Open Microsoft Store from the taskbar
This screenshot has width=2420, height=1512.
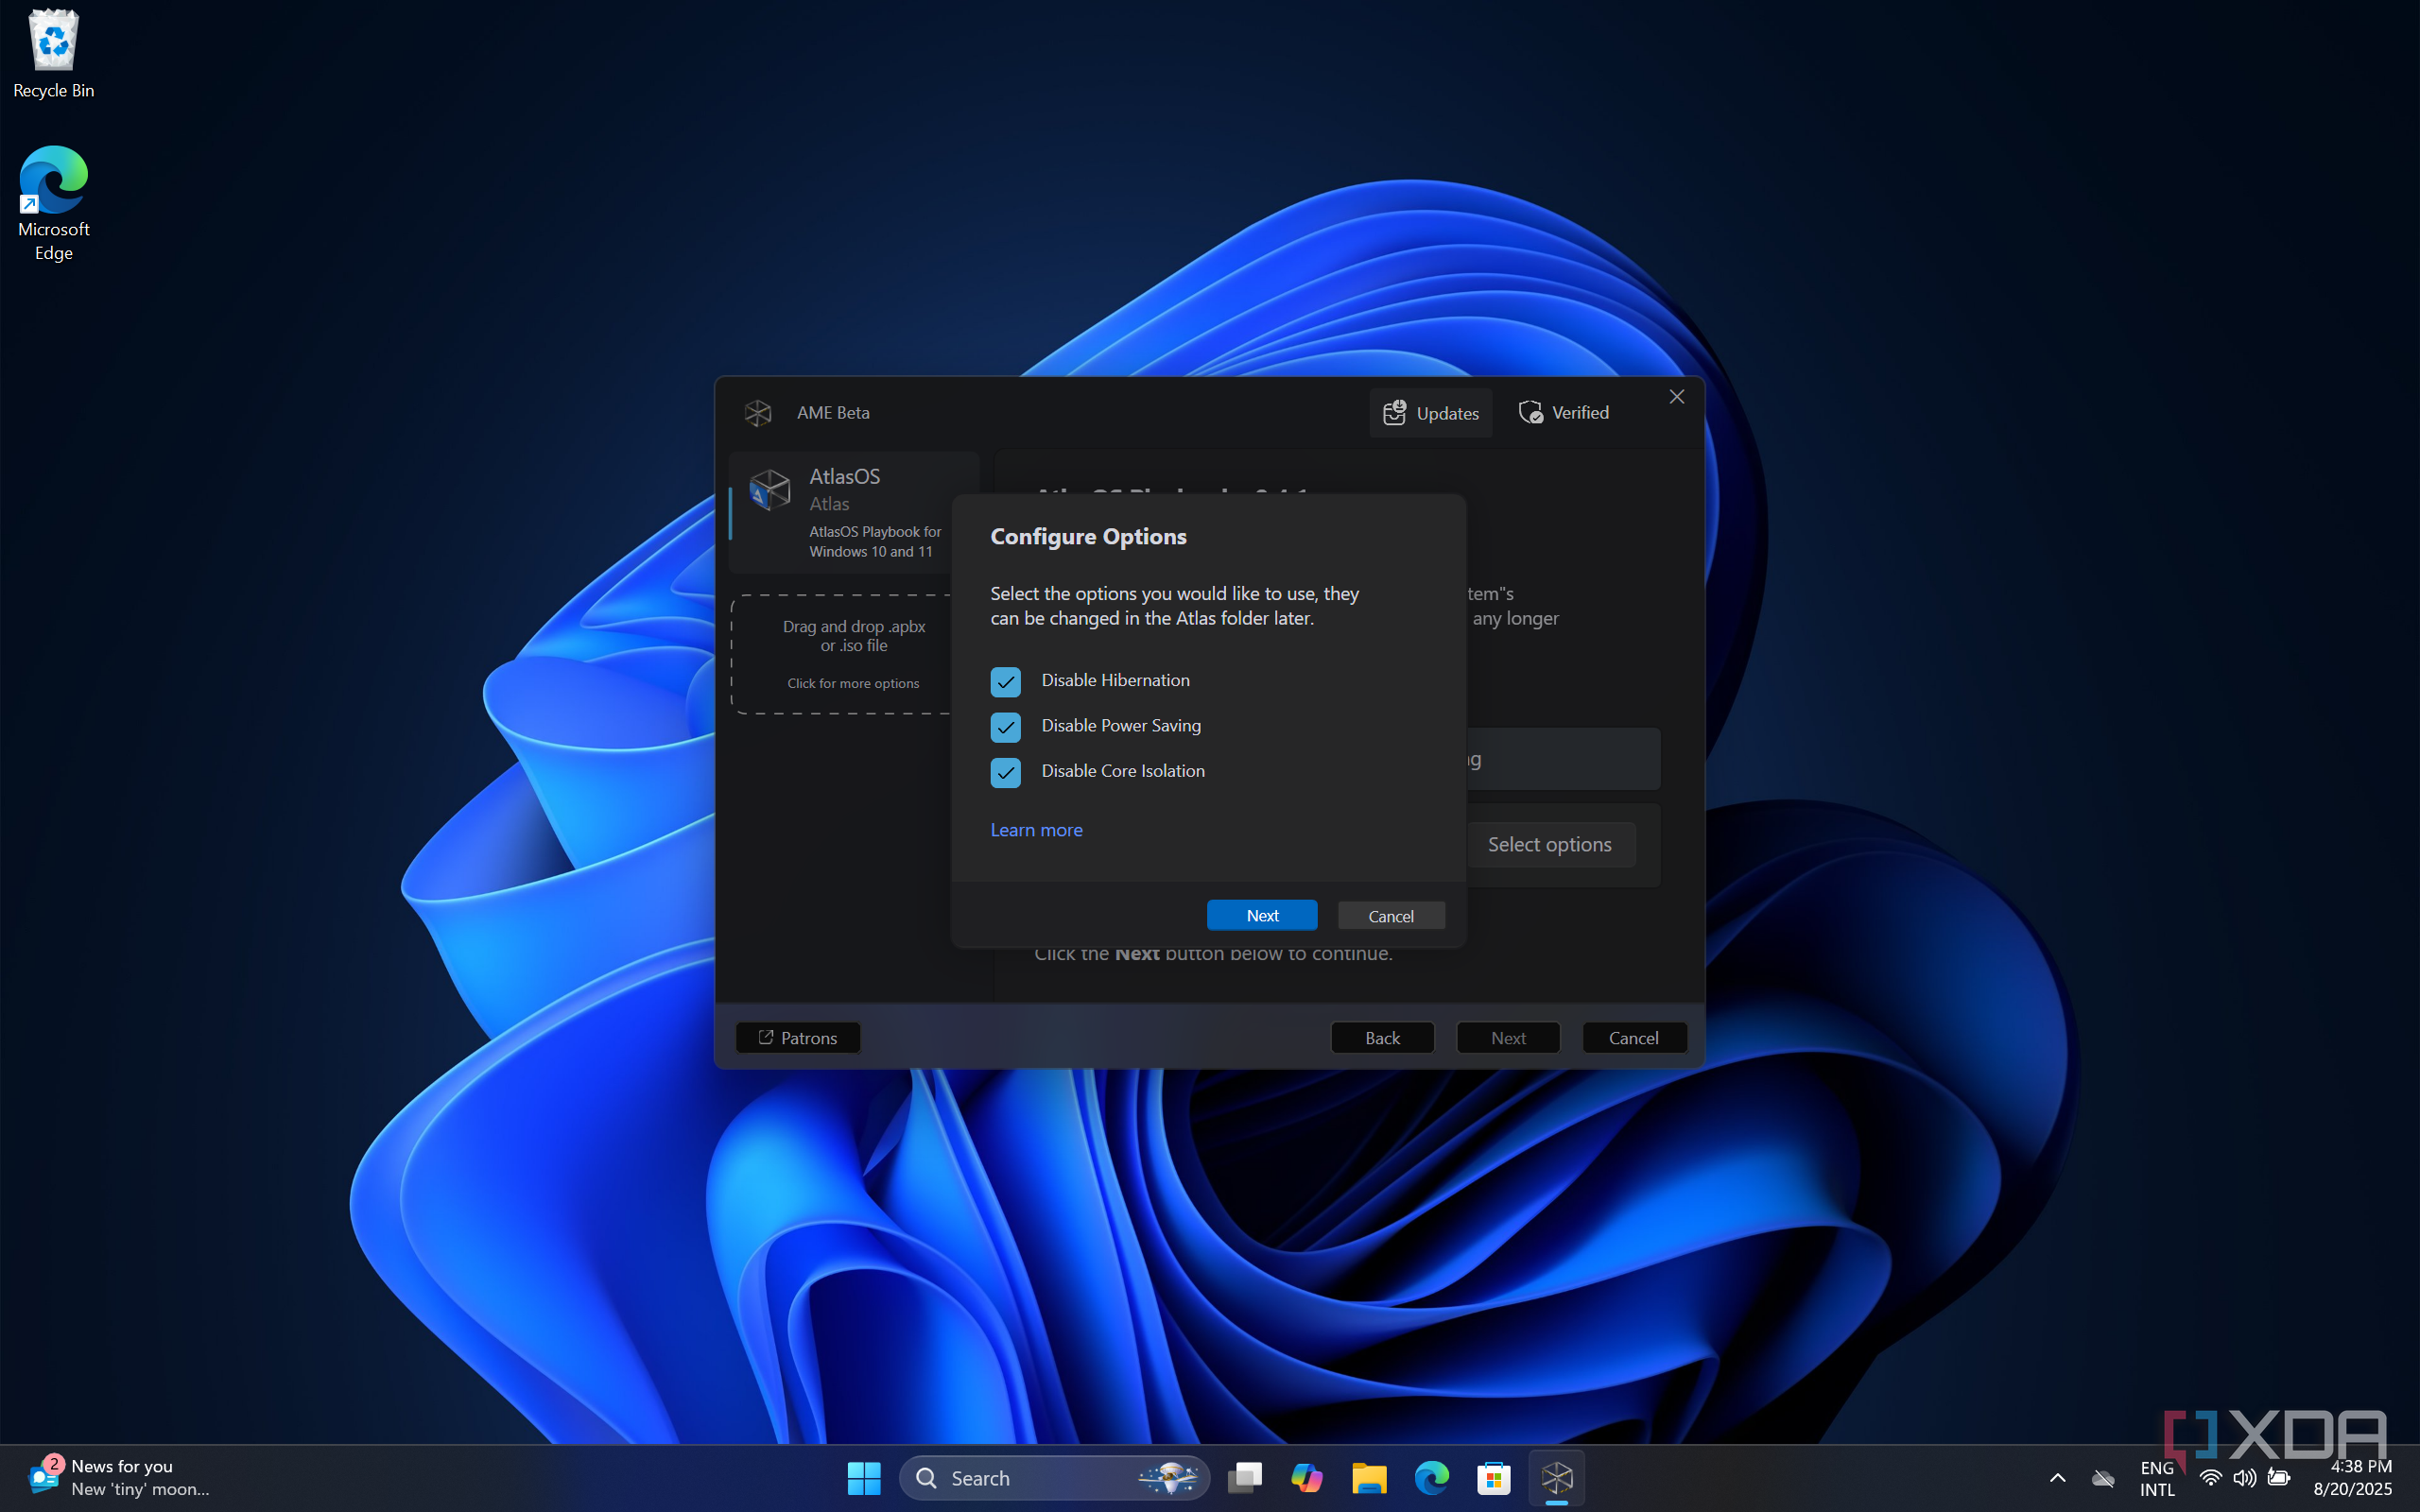[x=1494, y=1478]
